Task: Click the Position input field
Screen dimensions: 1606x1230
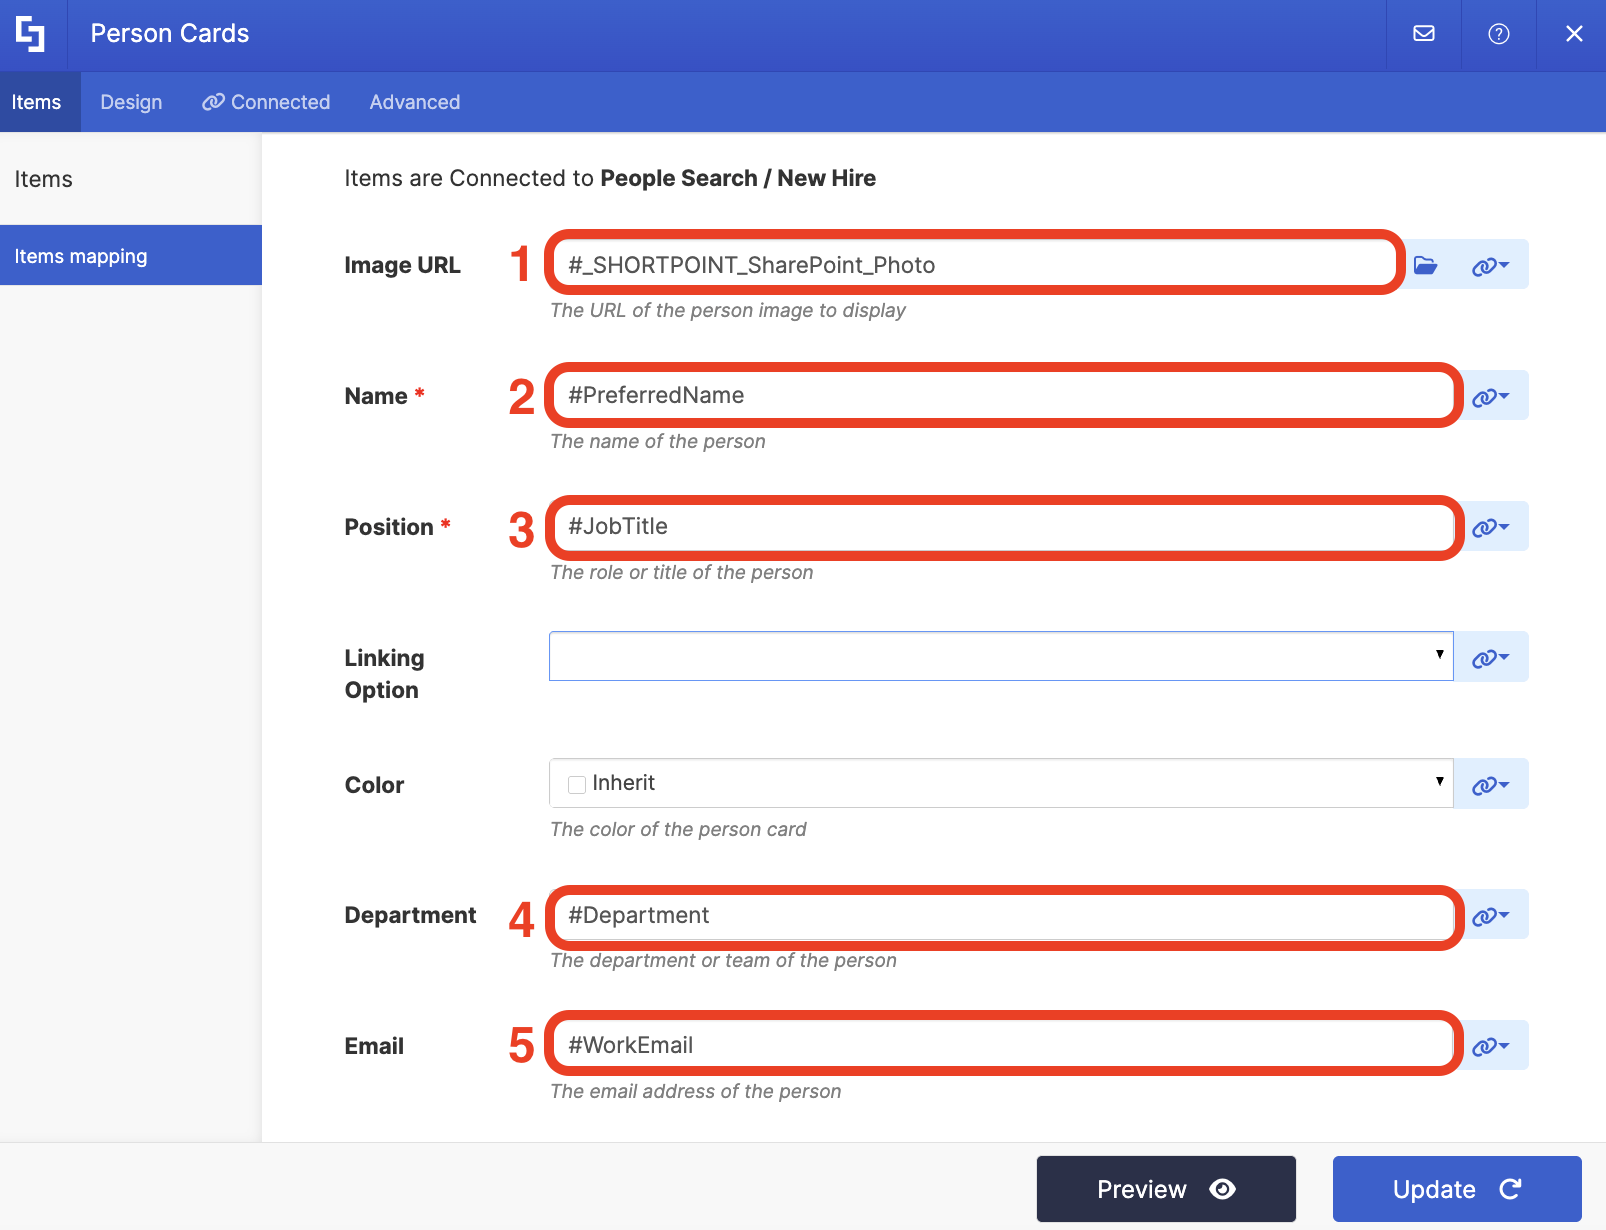Action: click(x=1004, y=526)
